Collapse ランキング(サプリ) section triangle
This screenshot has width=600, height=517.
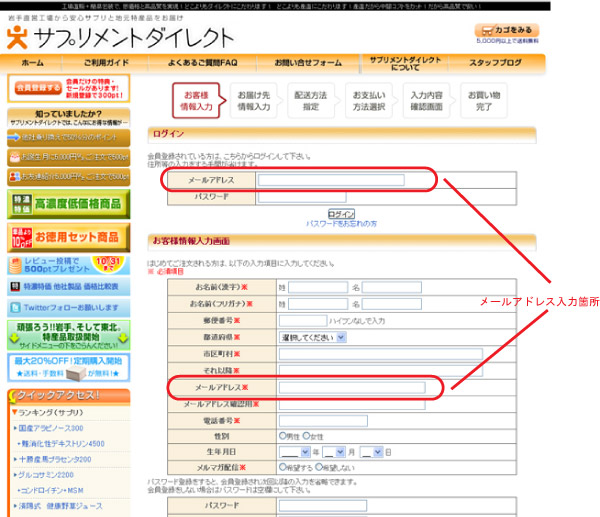pos(14,412)
